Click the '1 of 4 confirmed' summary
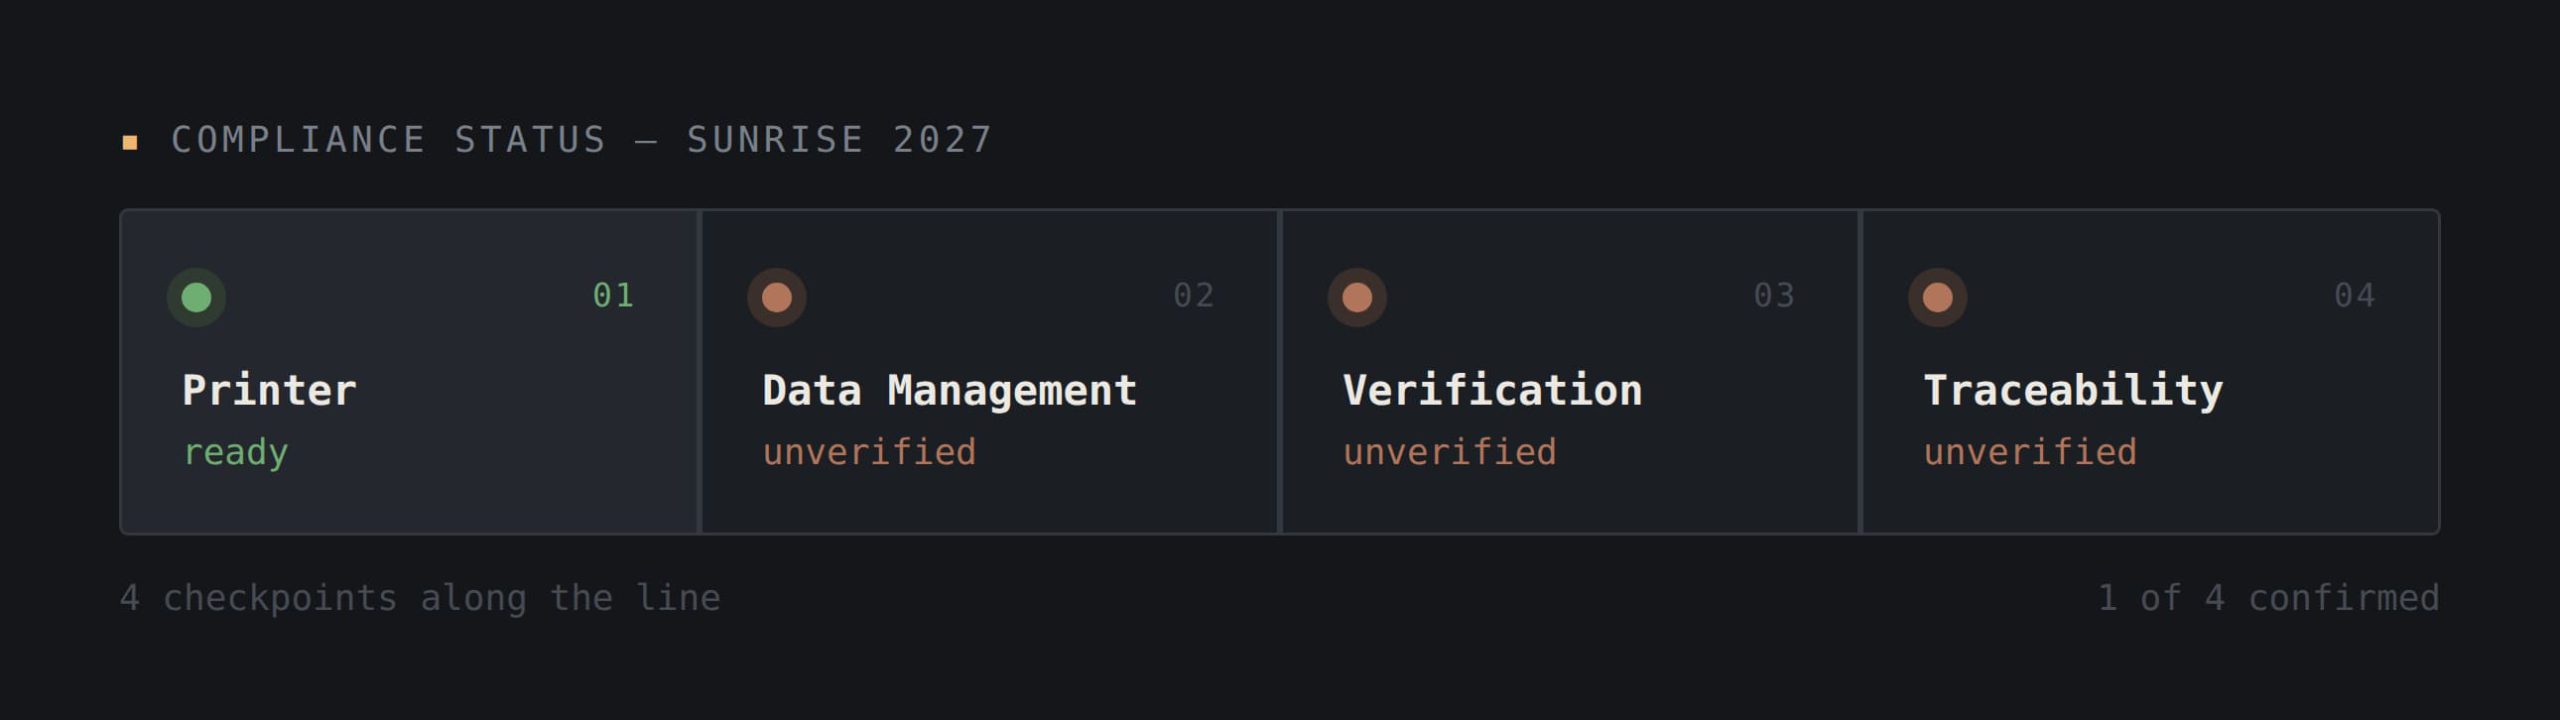The image size is (2560, 720). 2268,598
